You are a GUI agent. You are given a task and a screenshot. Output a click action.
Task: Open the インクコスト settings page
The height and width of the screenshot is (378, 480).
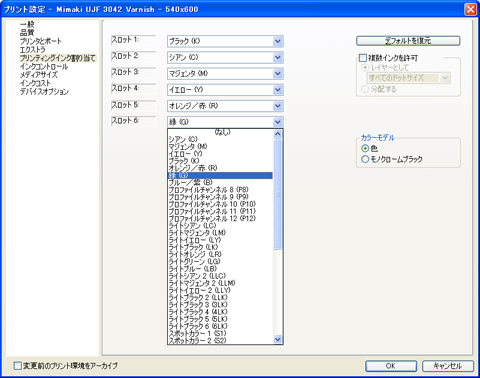(35, 83)
